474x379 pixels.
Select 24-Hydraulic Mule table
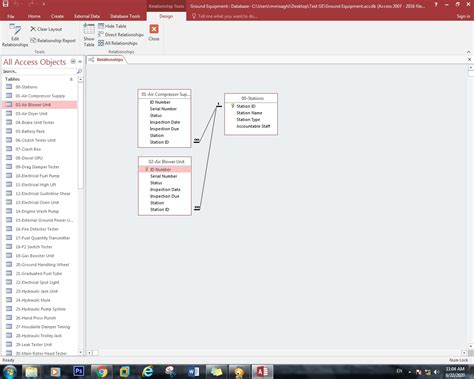tap(39, 300)
